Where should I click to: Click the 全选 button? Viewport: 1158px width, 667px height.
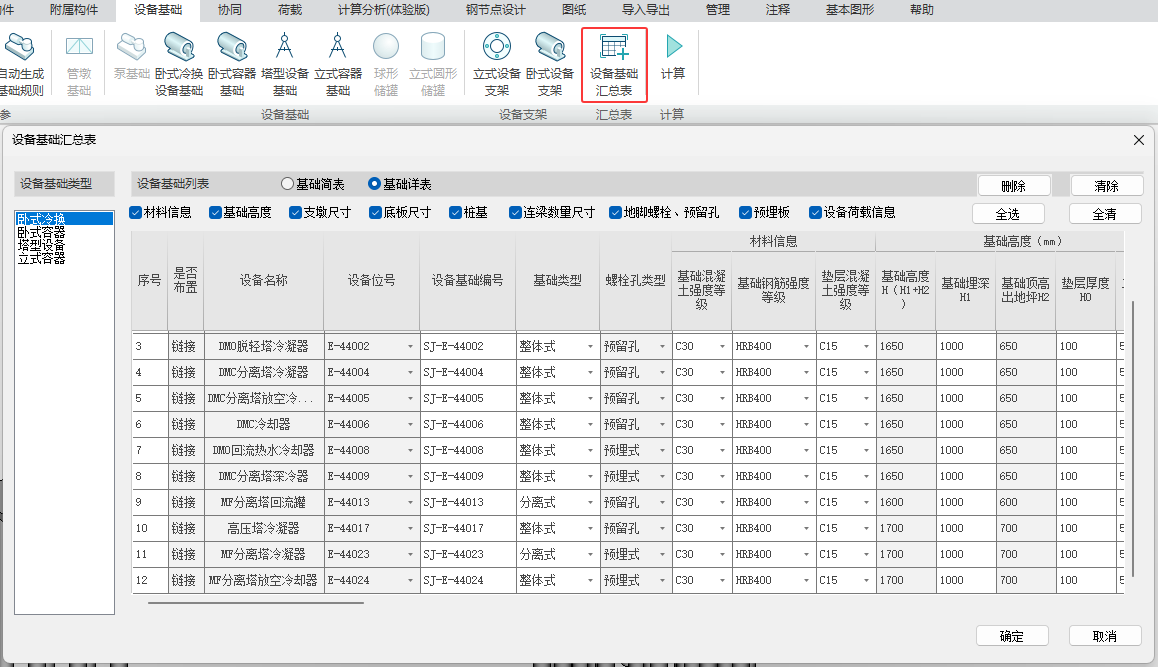click(x=1007, y=214)
